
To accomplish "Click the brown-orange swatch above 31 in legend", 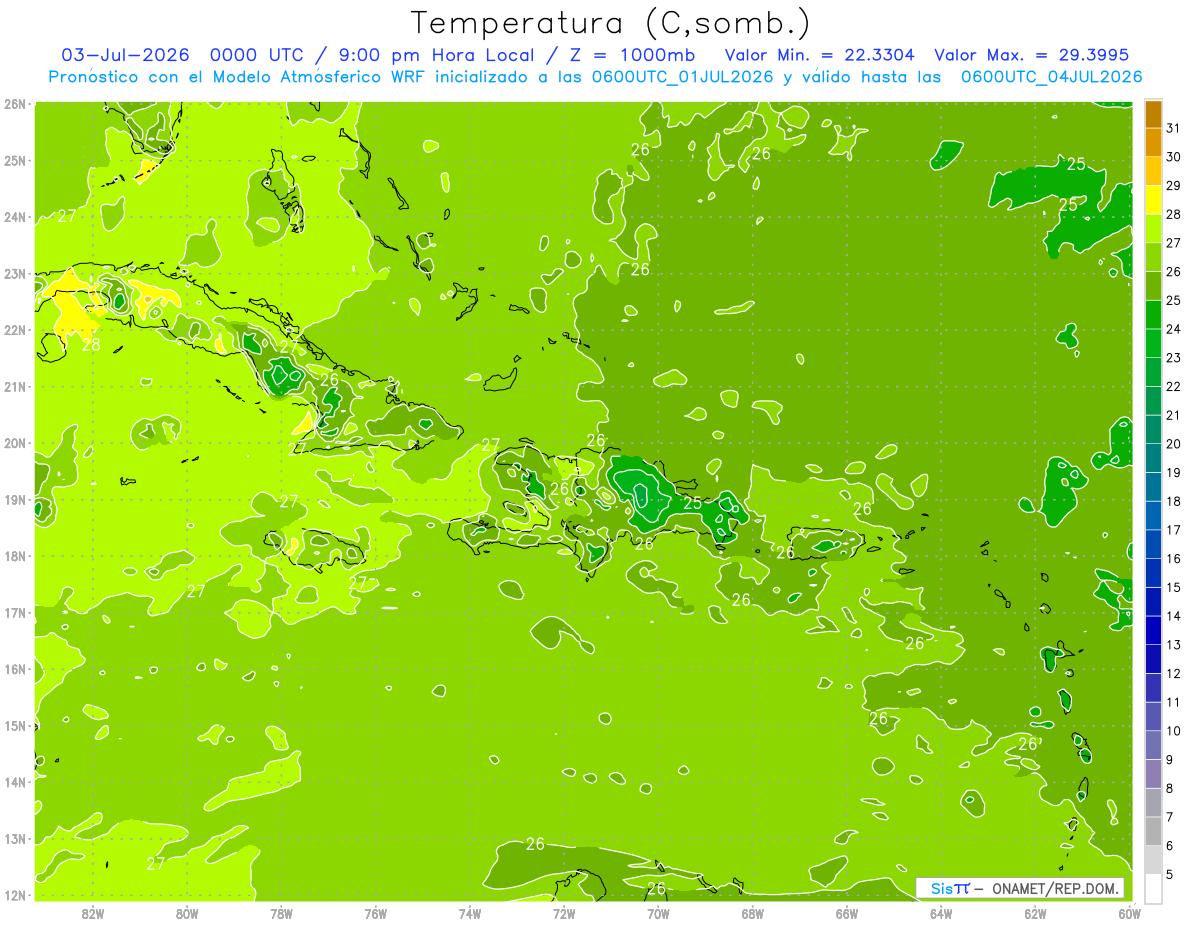I will pyautogui.click(x=1153, y=114).
